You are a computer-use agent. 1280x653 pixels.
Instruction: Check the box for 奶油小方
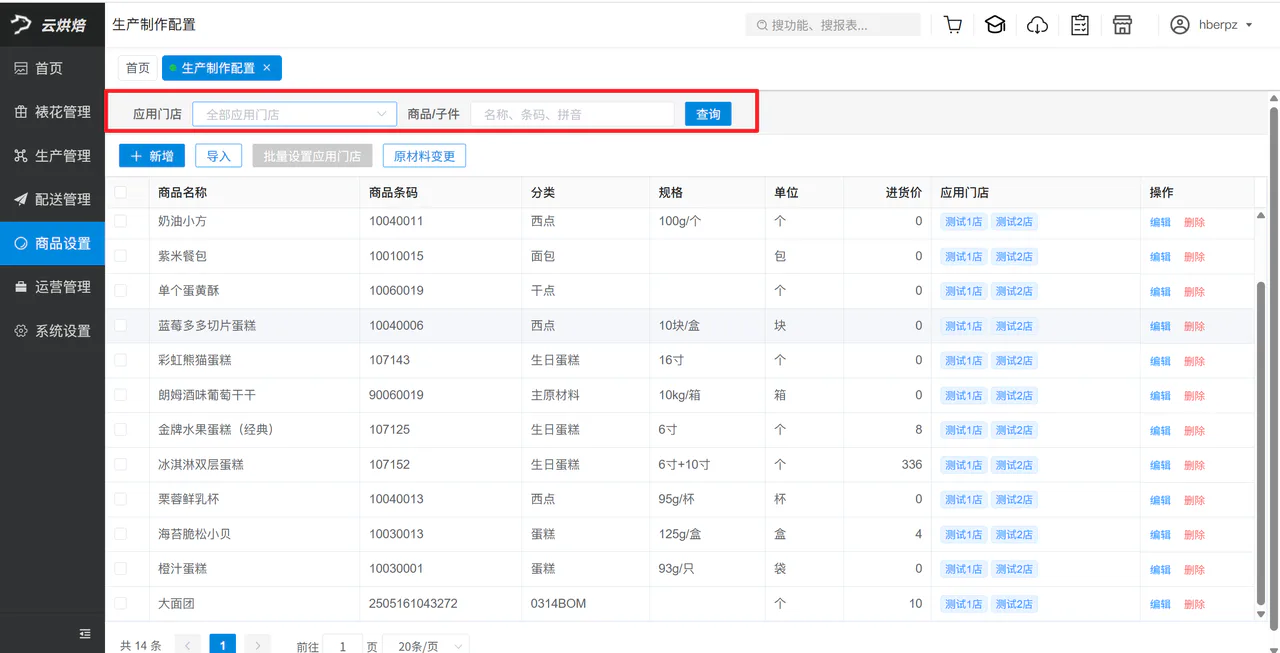point(121,221)
